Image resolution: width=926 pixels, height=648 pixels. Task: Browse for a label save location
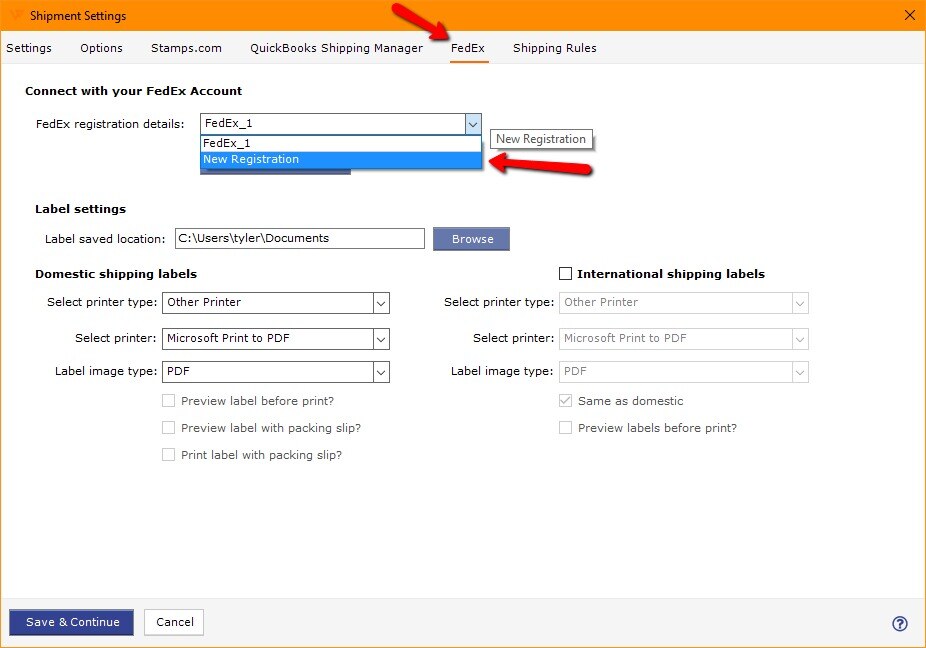[x=471, y=239]
